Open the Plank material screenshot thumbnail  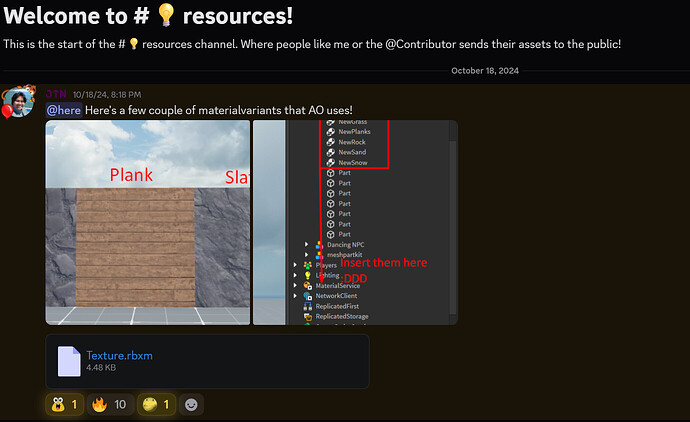pyautogui.click(x=148, y=223)
